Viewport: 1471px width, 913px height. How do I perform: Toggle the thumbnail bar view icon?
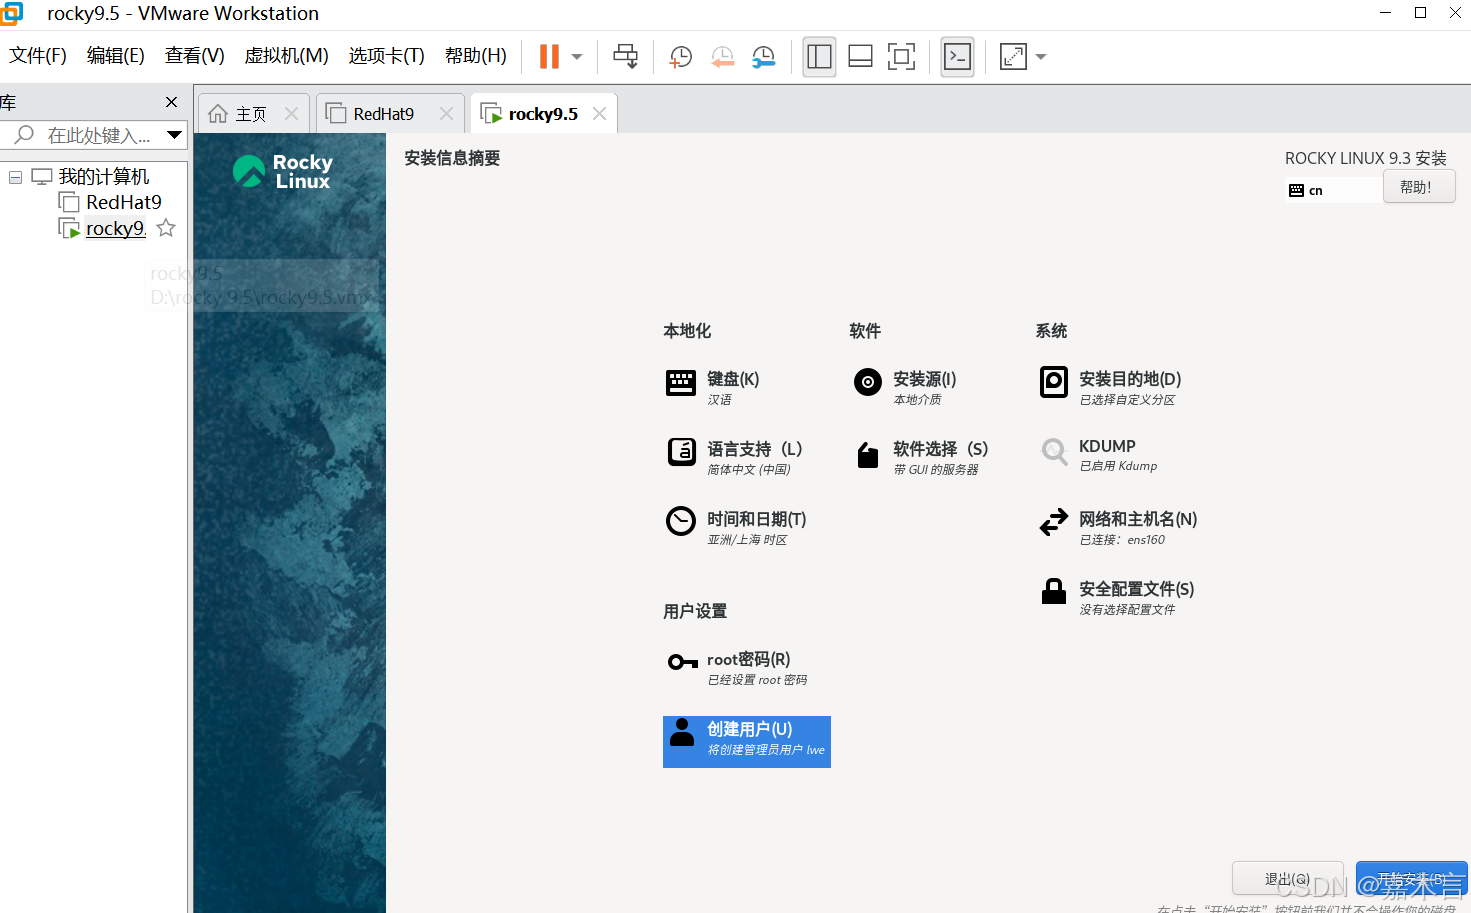[860, 56]
